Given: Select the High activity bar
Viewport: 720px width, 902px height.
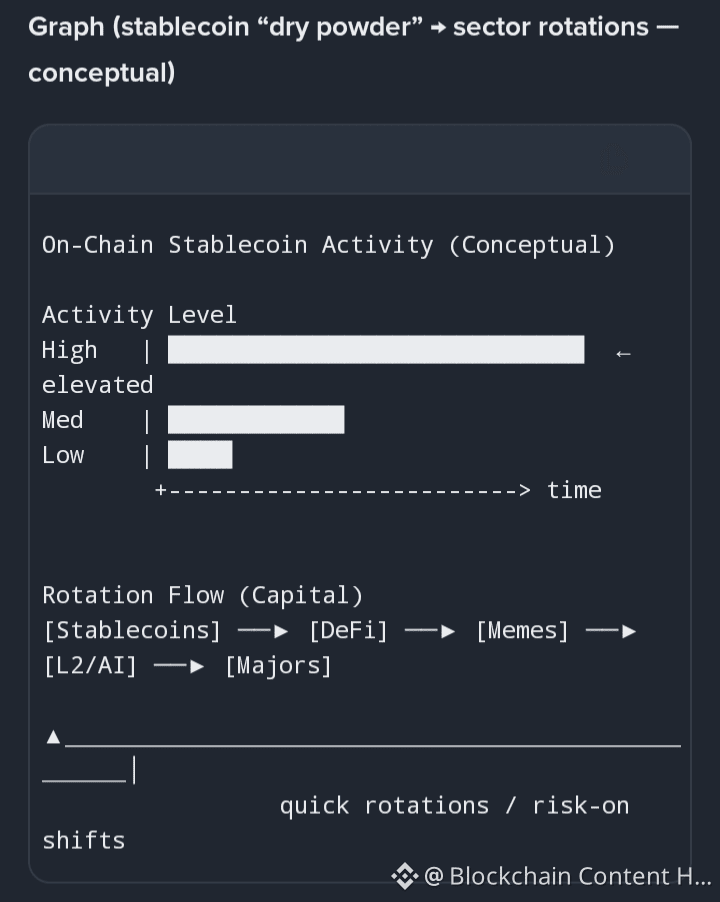Looking at the screenshot, I should 376,350.
